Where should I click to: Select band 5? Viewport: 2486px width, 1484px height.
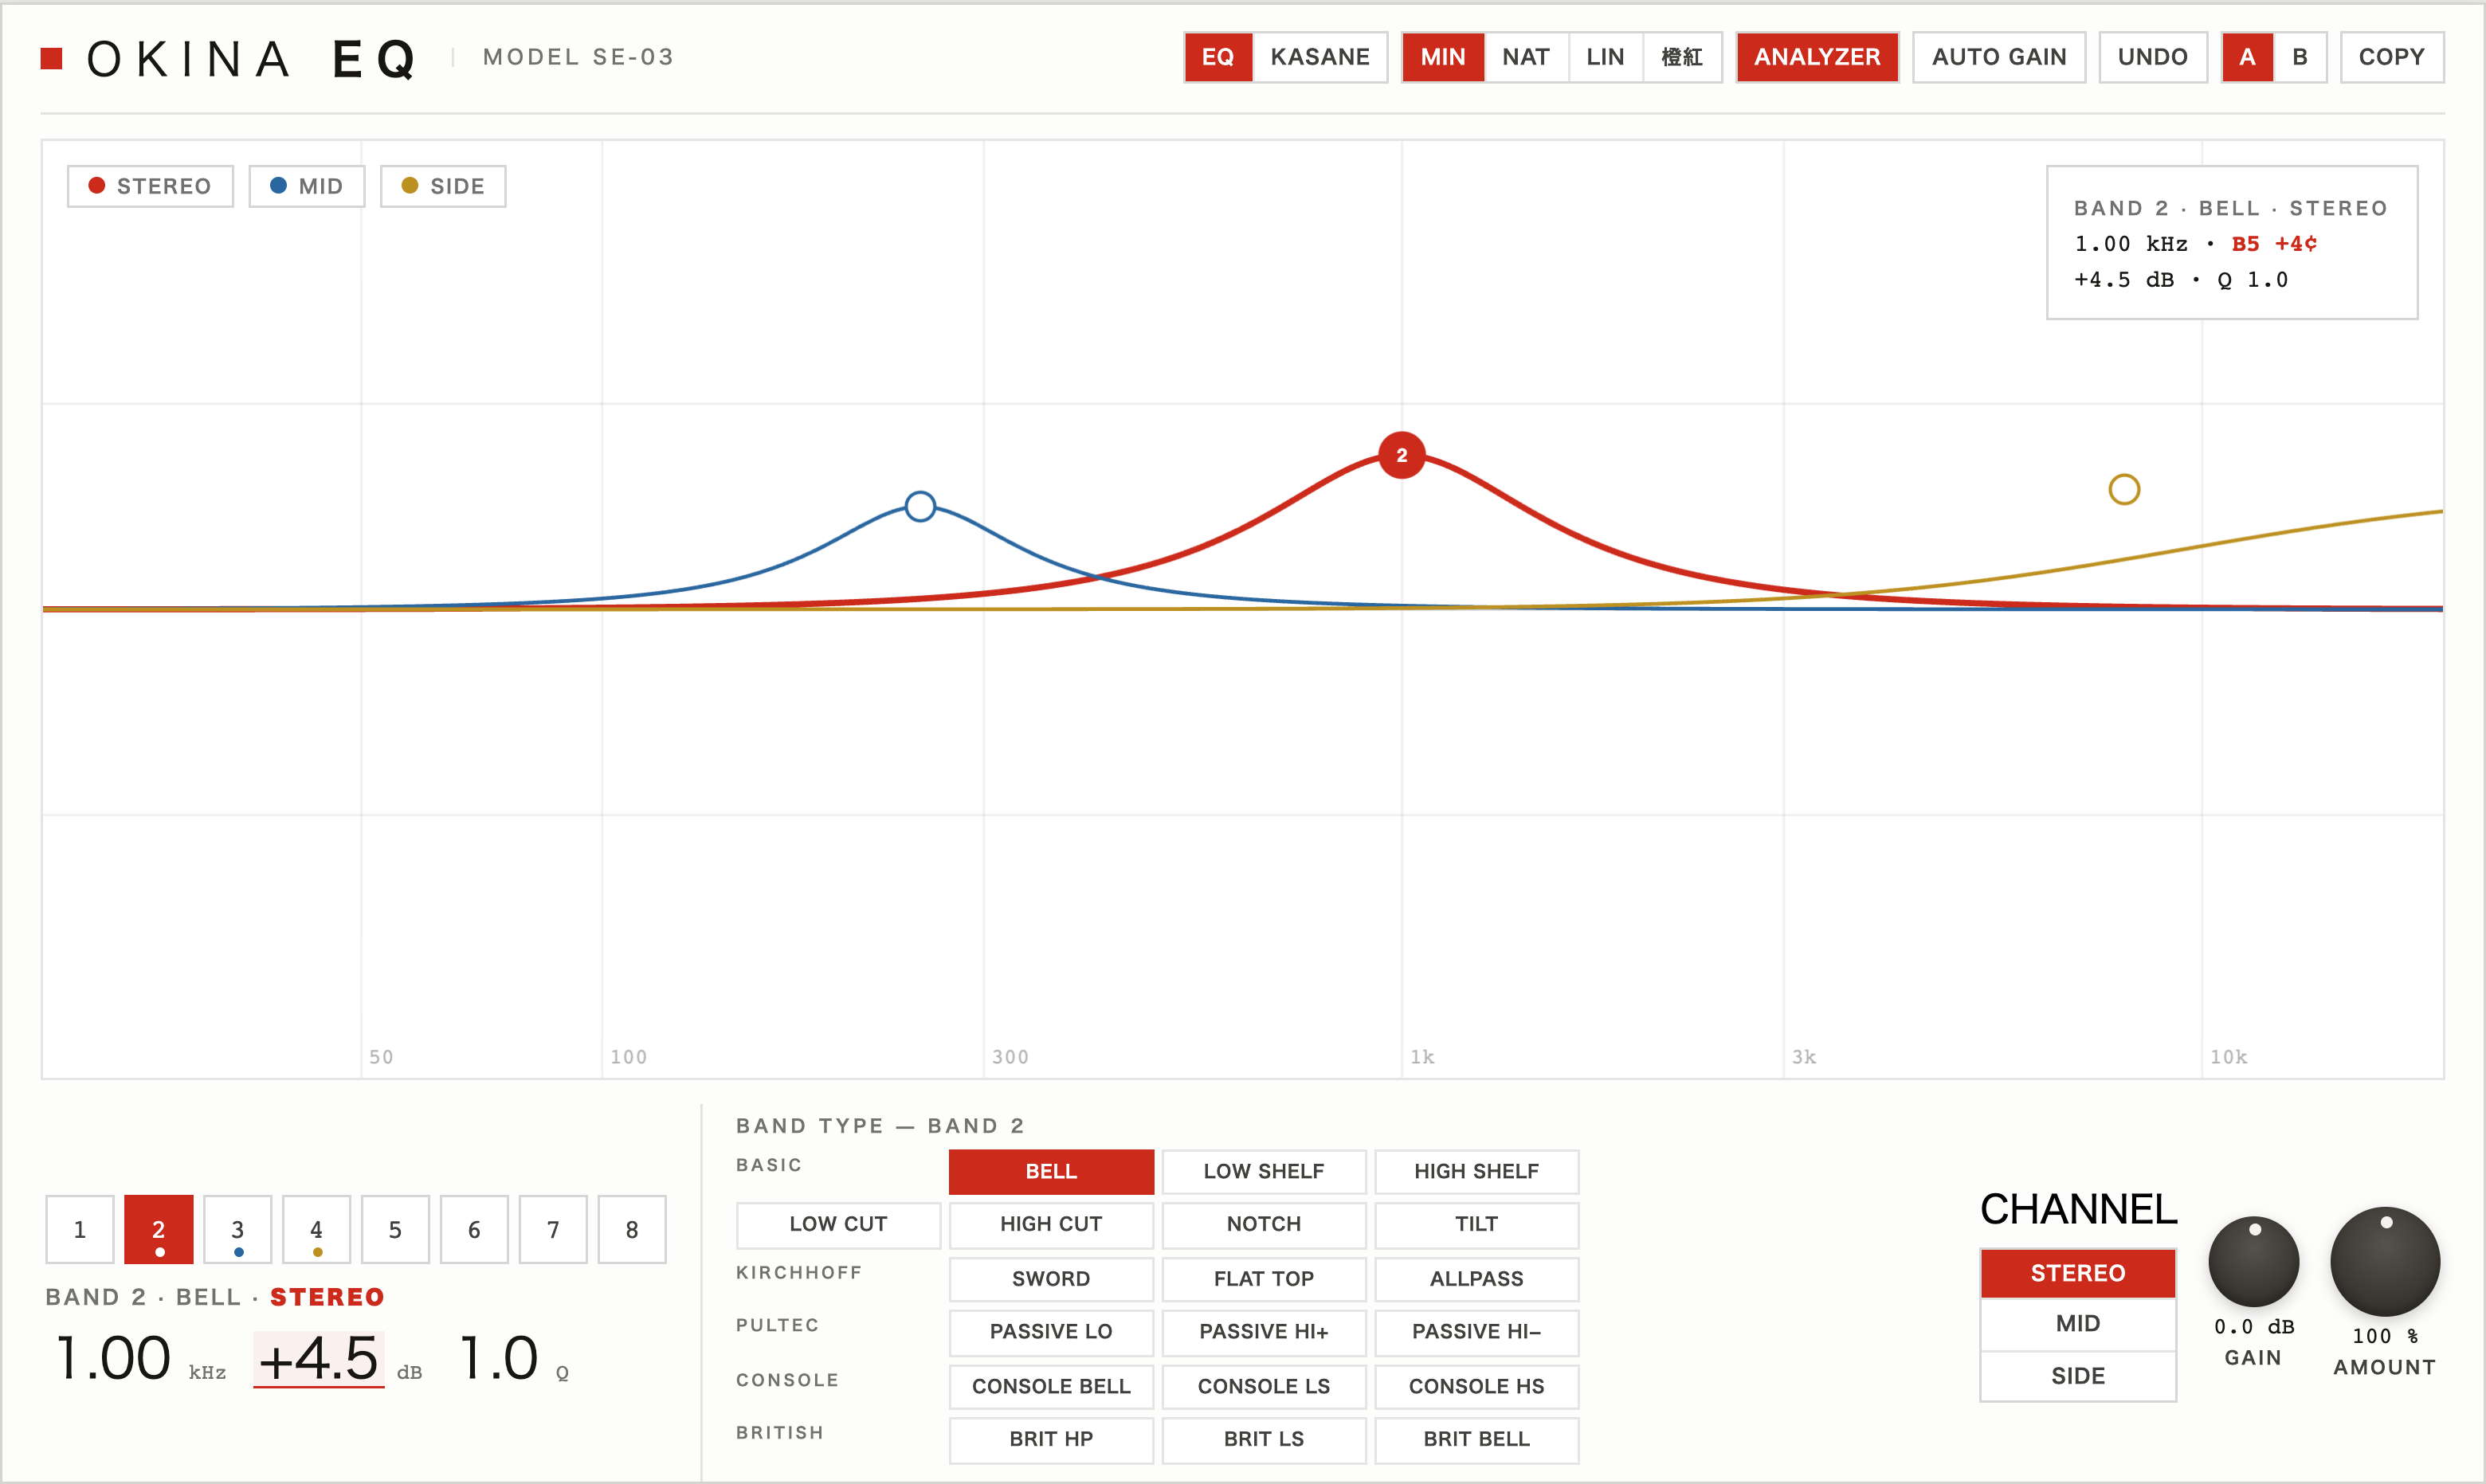click(x=395, y=1229)
